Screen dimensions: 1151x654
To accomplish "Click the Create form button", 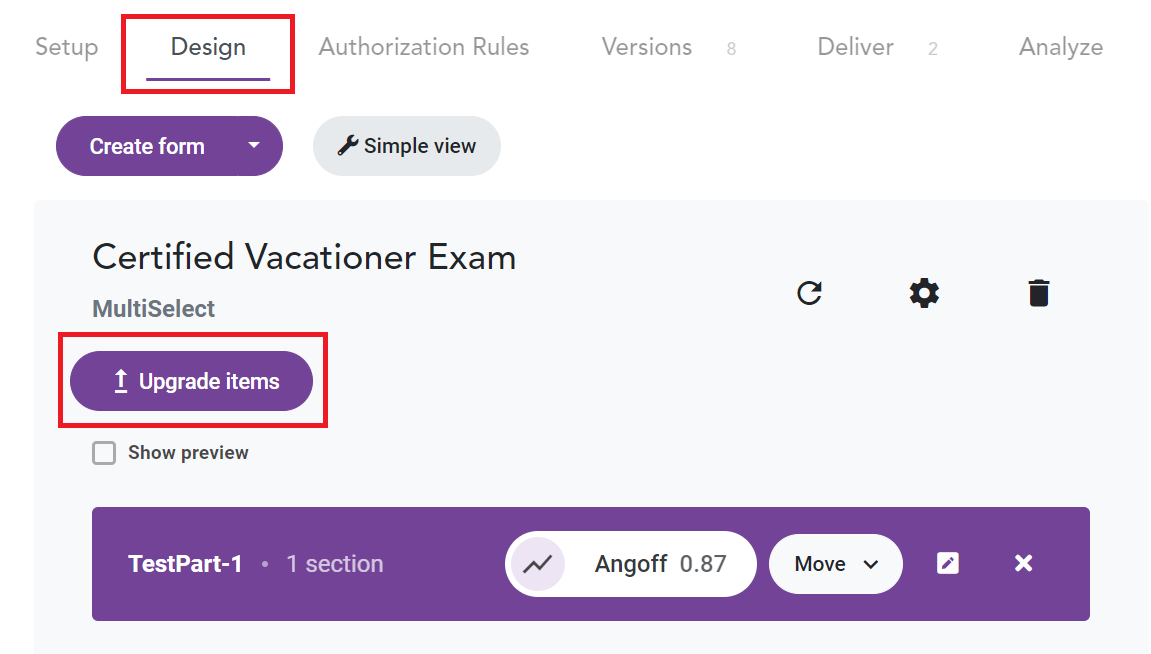I will tap(147, 146).
